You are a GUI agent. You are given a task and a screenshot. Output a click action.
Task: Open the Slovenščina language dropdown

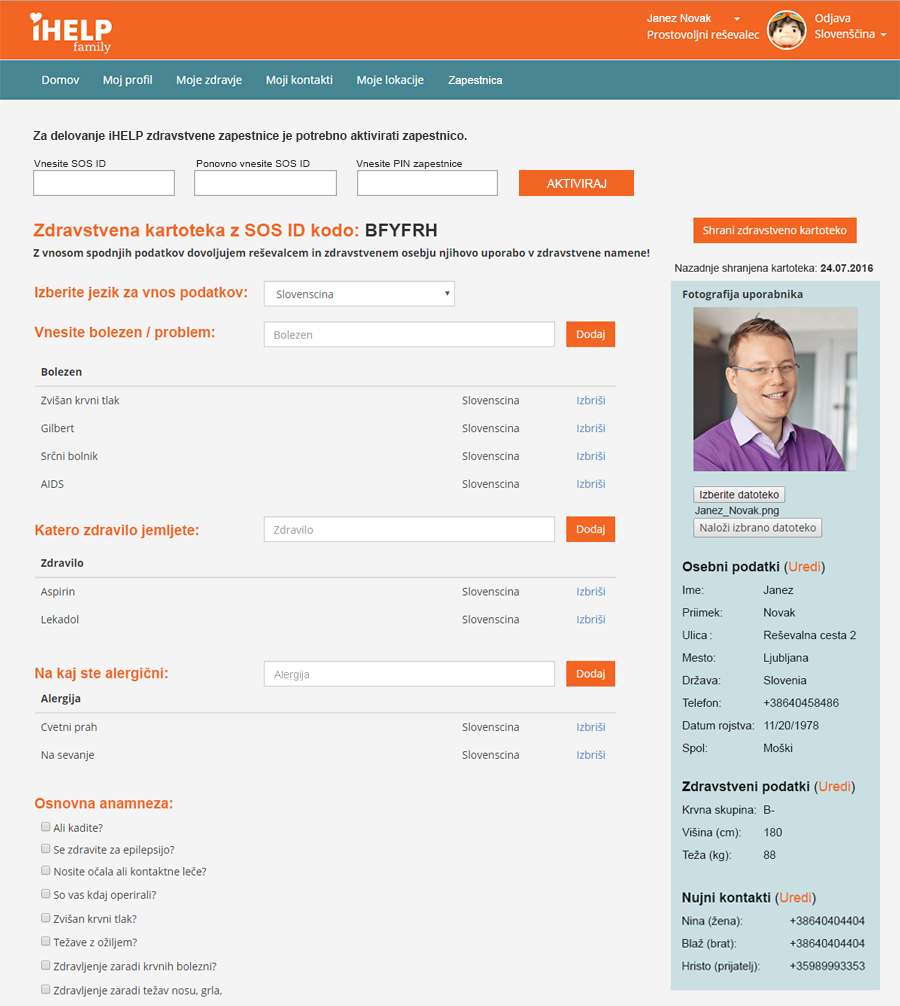pos(850,35)
